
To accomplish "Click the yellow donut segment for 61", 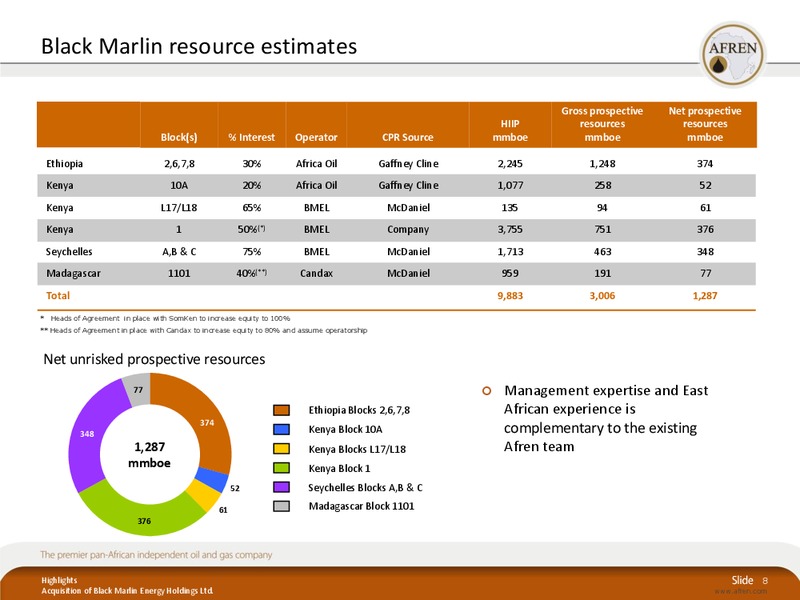I will point(204,494).
